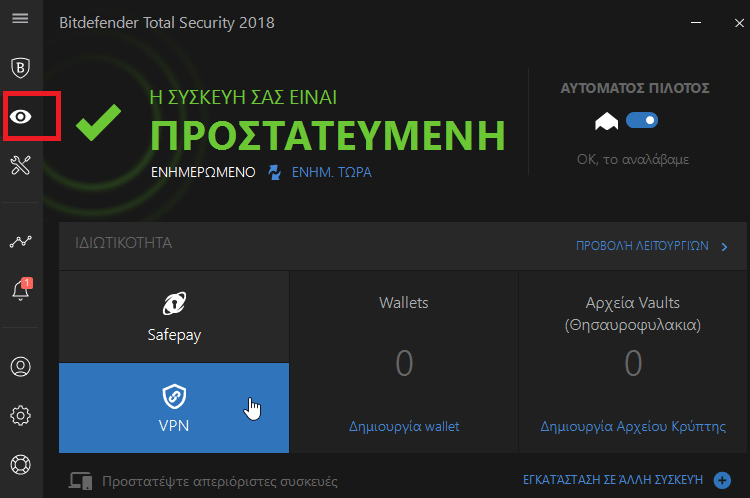The width and height of the screenshot is (750, 498).
Task: Toggle the Autopilot switch
Action: pyautogui.click(x=642, y=120)
